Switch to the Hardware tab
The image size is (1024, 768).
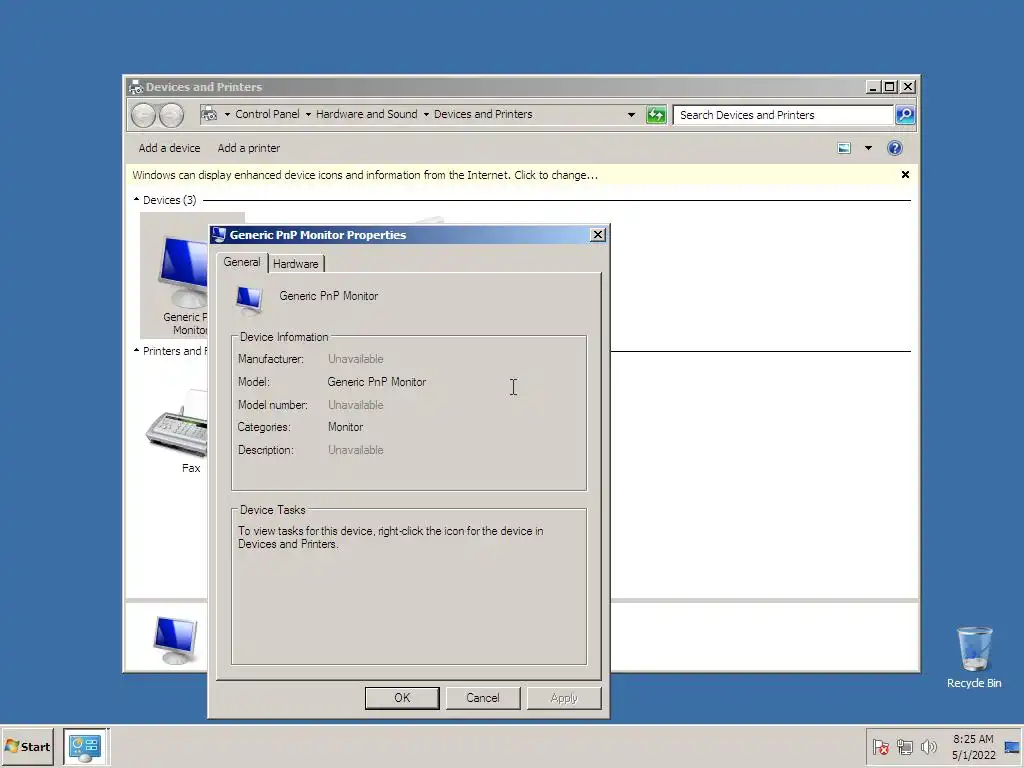pyautogui.click(x=296, y=264)
